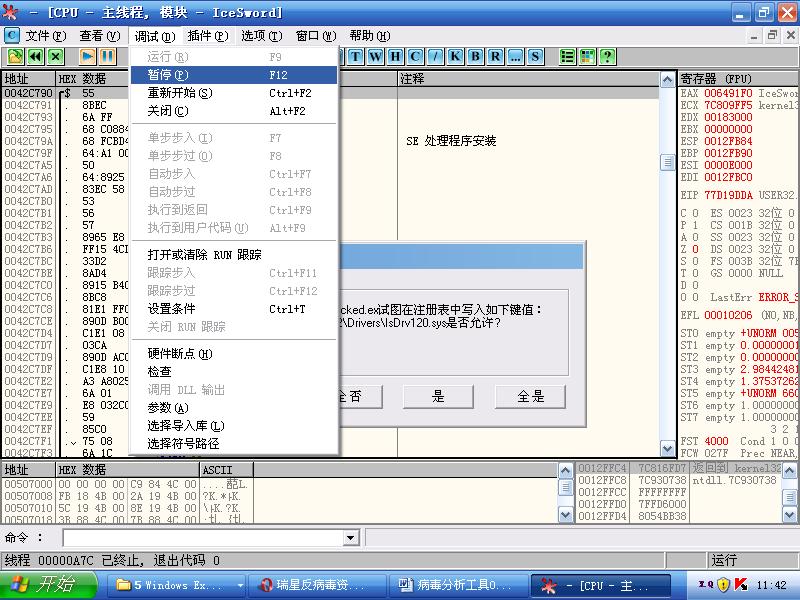Screen dimensions: 800x600
Task: Open the / (patches) toolbar button
Action: pyautogui.click(x=435, y=57)
